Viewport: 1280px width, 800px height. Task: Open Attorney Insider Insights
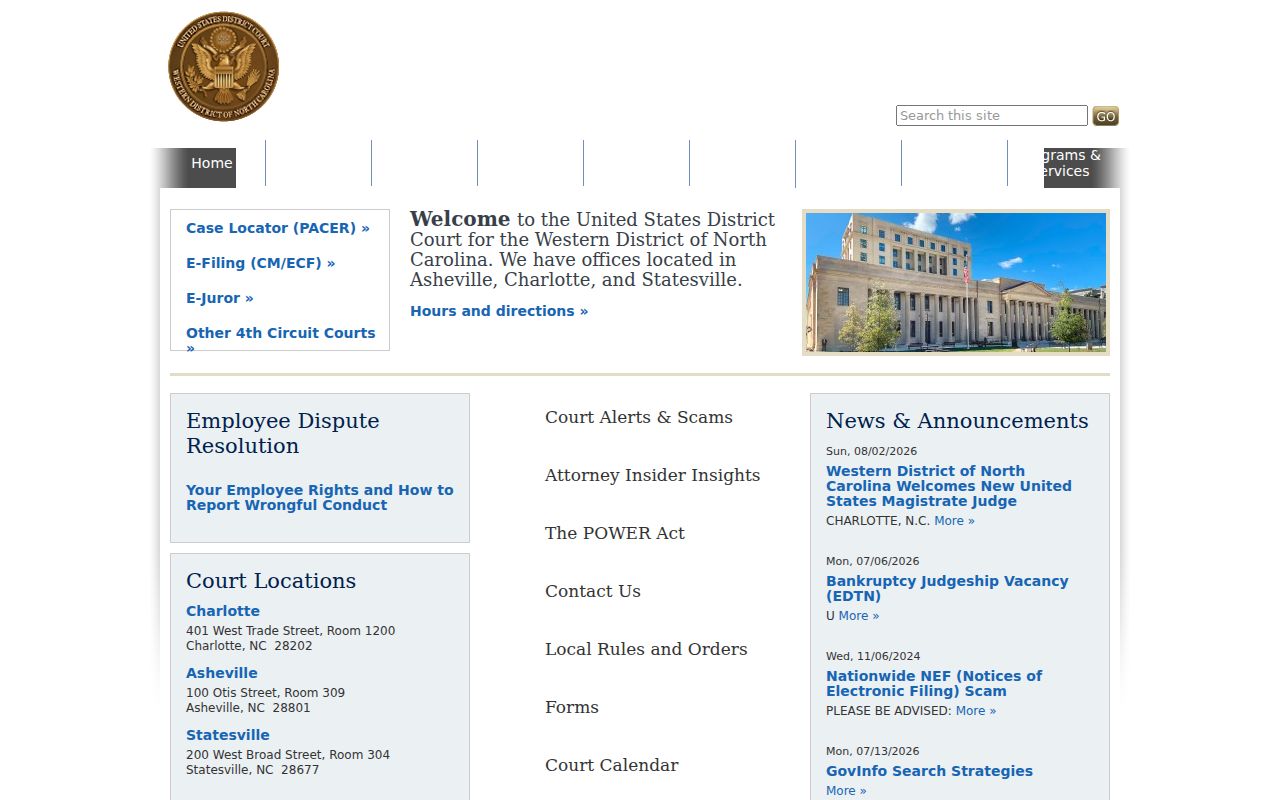pos(652,475)
